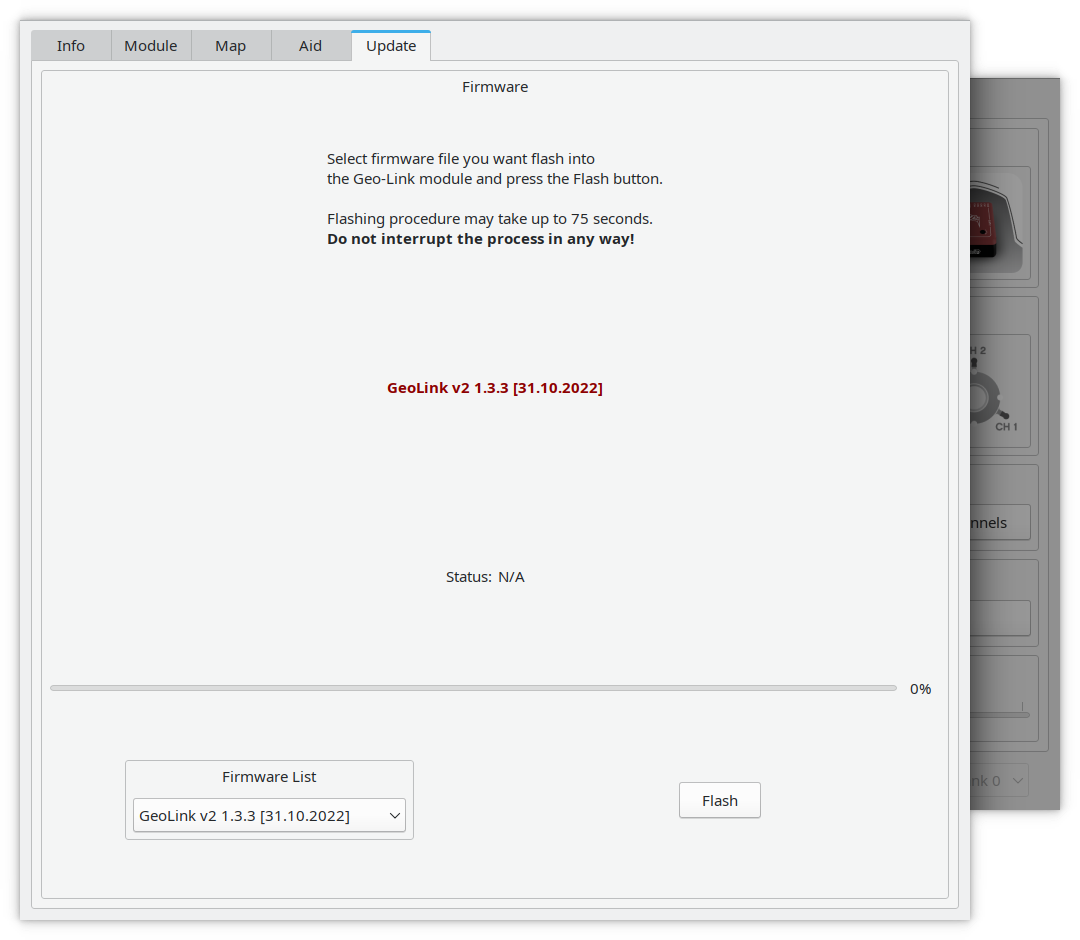Click the Firmware List group label

point(269,777)
